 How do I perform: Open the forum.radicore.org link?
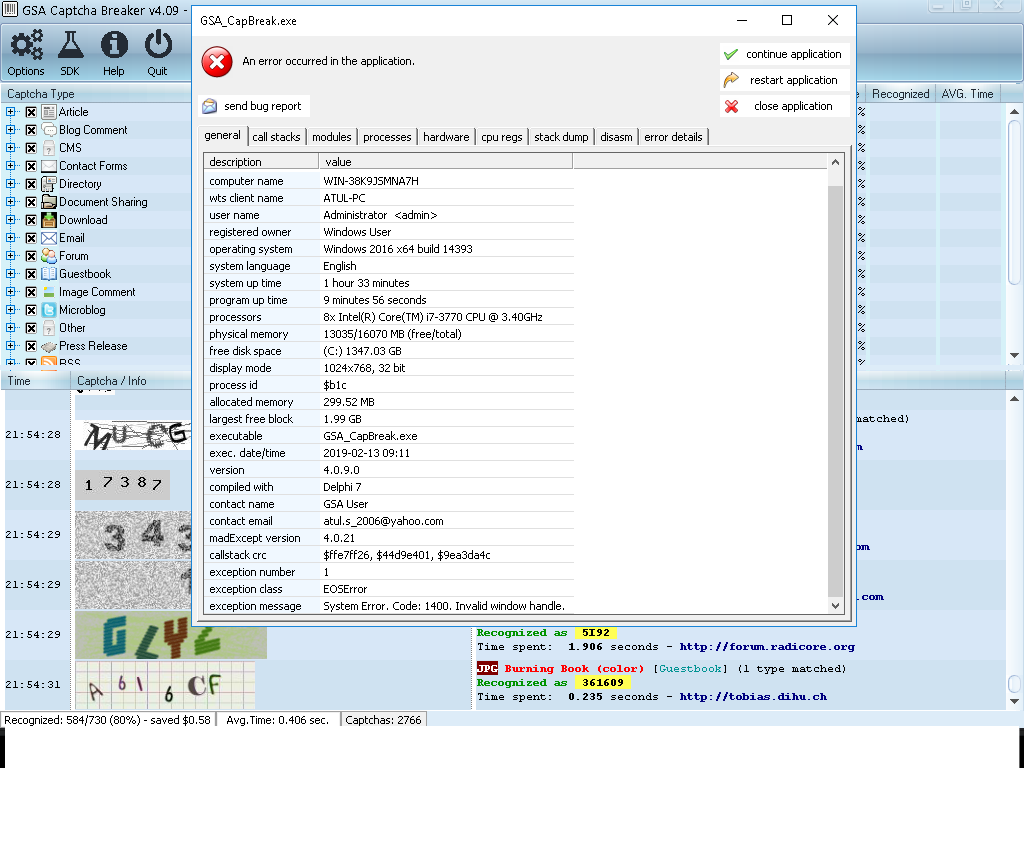(x=767, y=647)
